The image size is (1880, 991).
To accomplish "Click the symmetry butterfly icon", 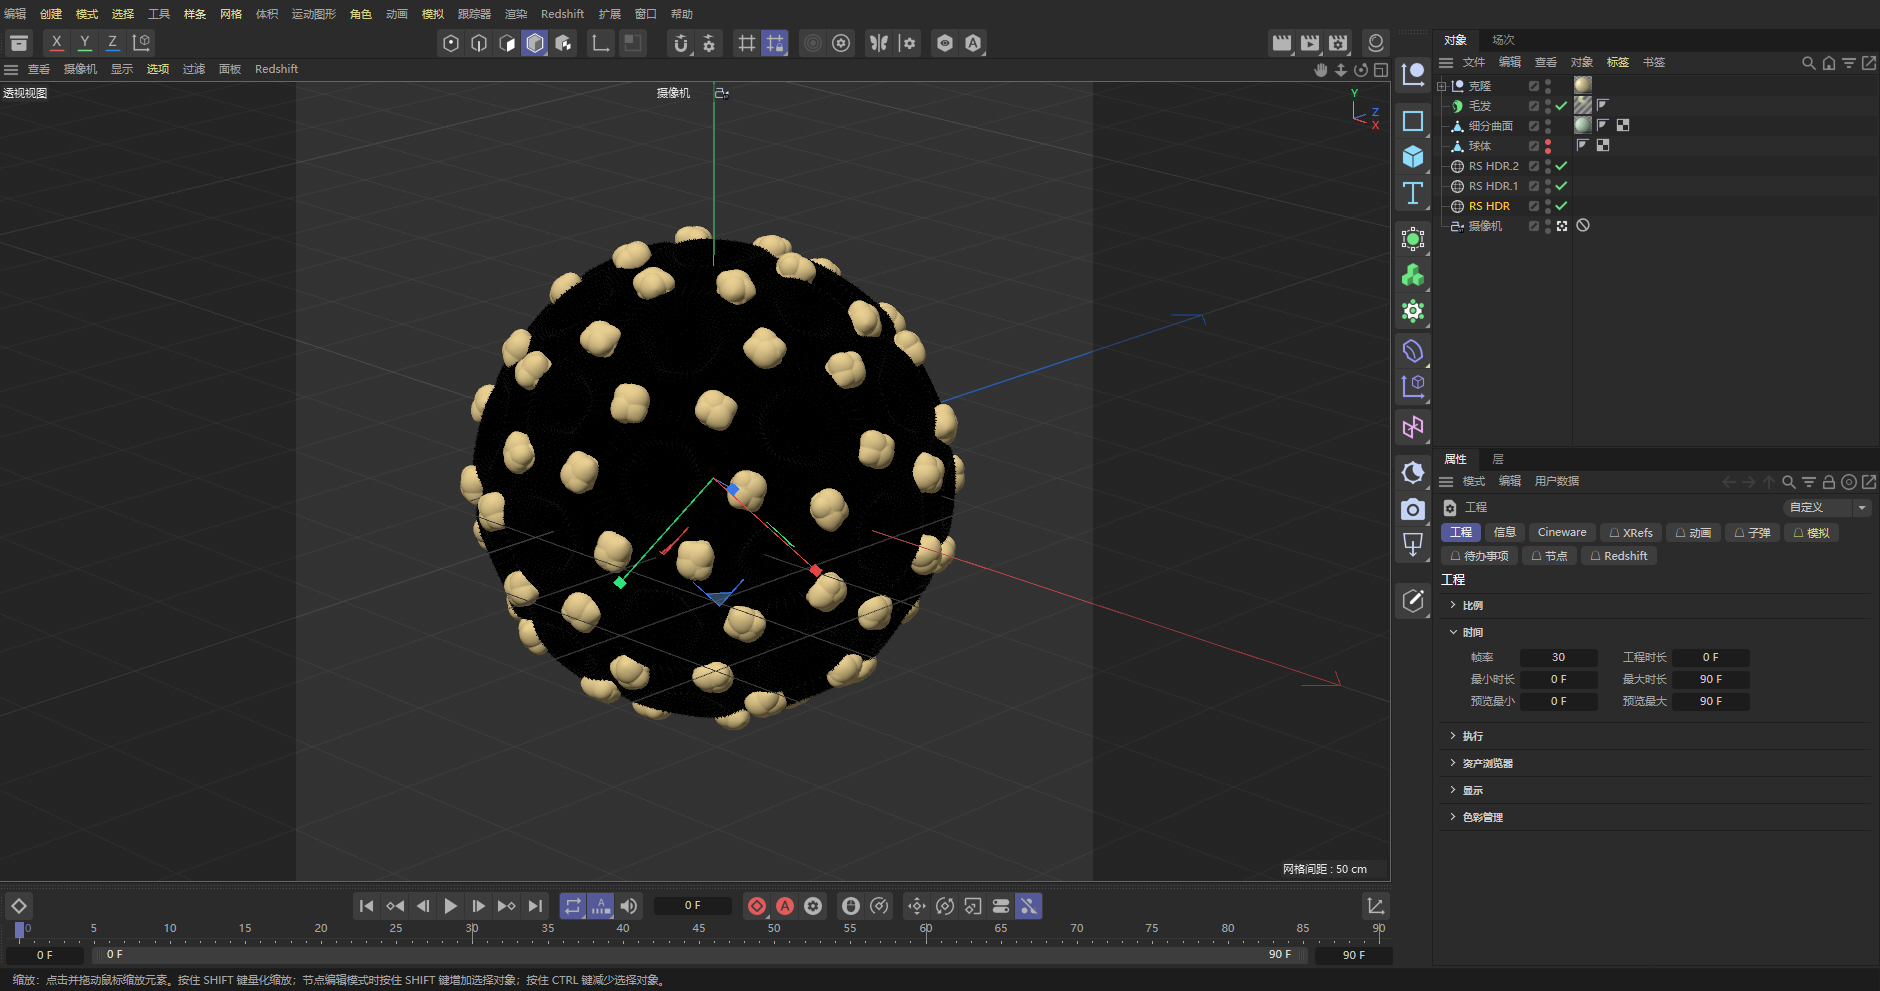I will point(879,43).
